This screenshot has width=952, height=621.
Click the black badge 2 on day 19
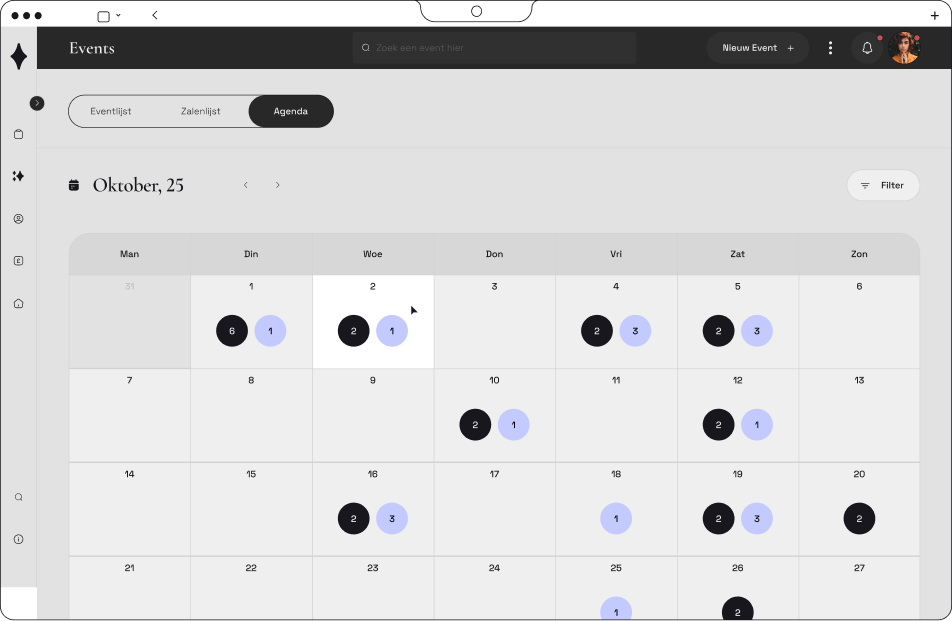click(x=718, y=518)
